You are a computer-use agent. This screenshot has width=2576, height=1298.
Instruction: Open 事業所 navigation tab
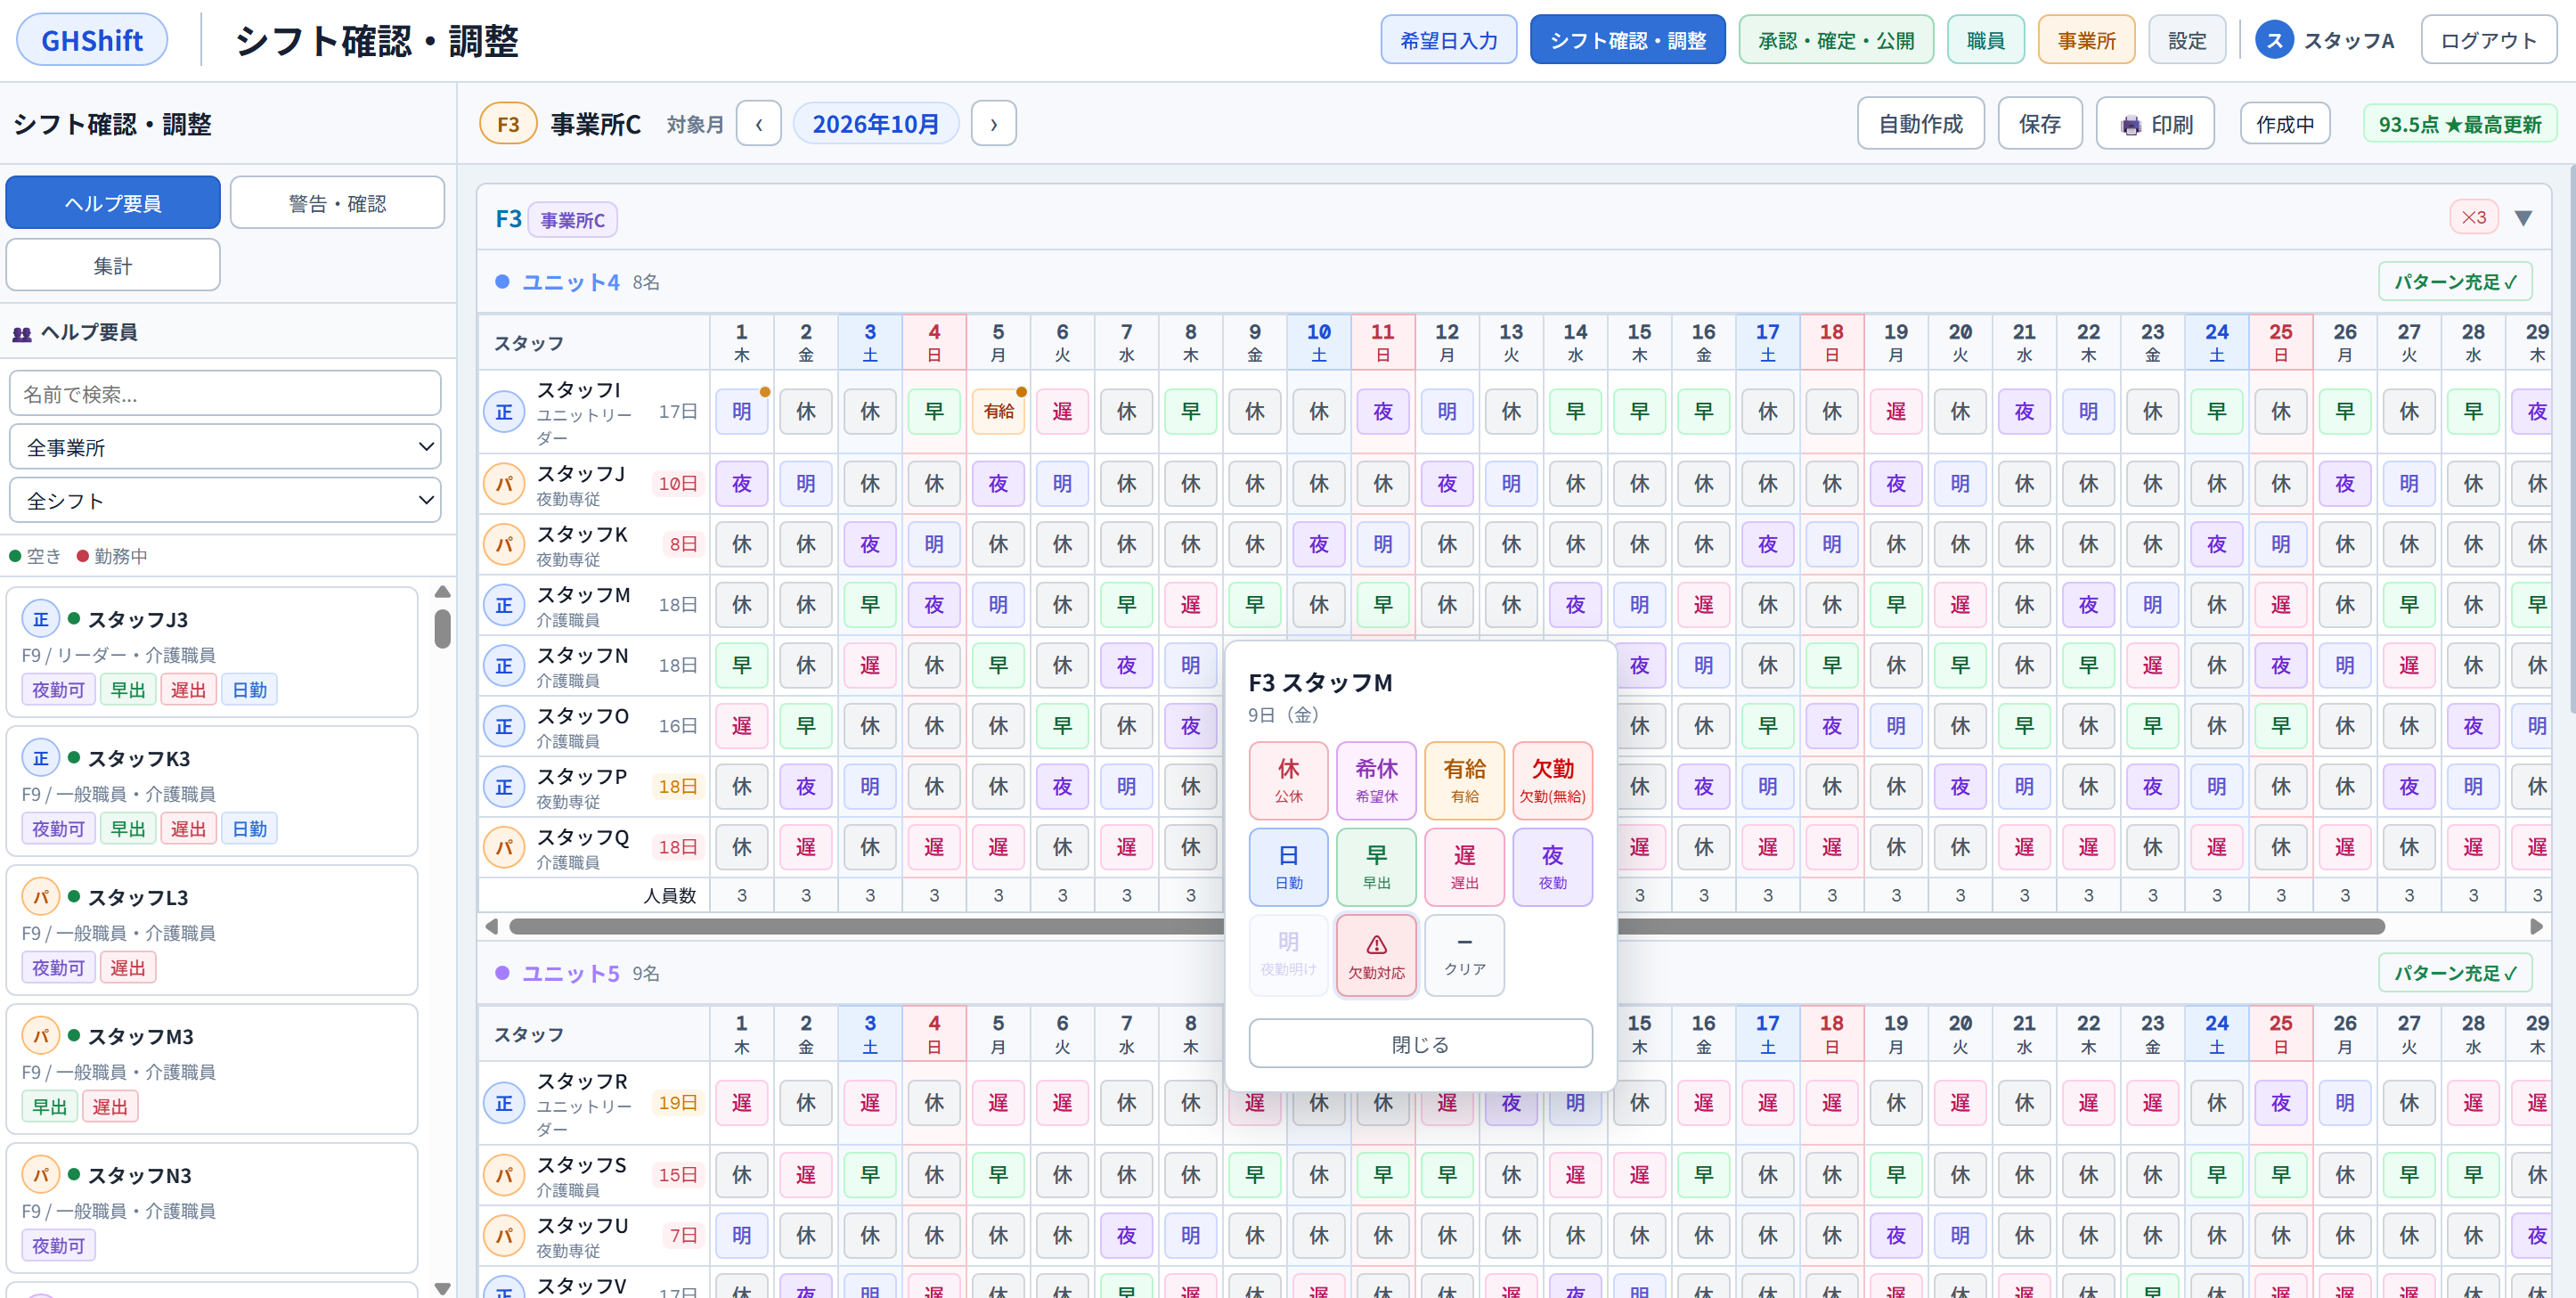(2086, 40)
